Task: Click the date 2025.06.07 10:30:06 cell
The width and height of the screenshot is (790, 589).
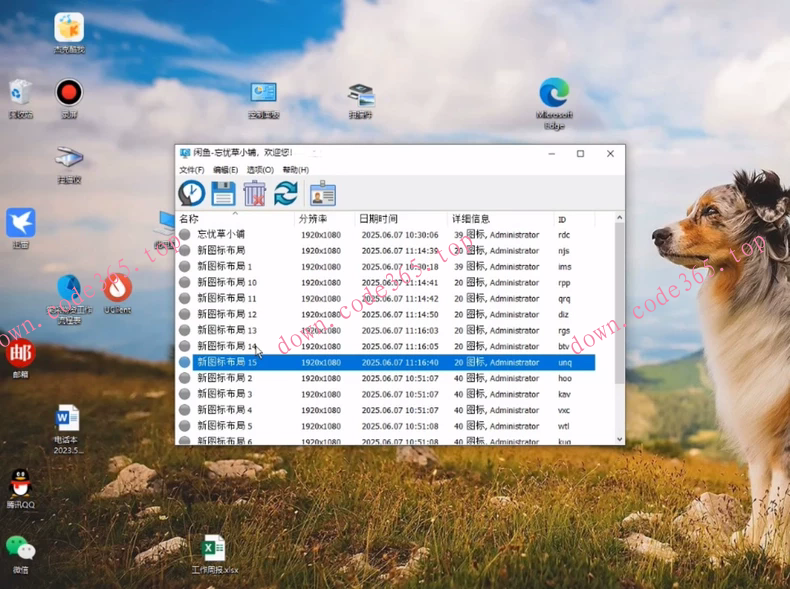Action: 400,235
